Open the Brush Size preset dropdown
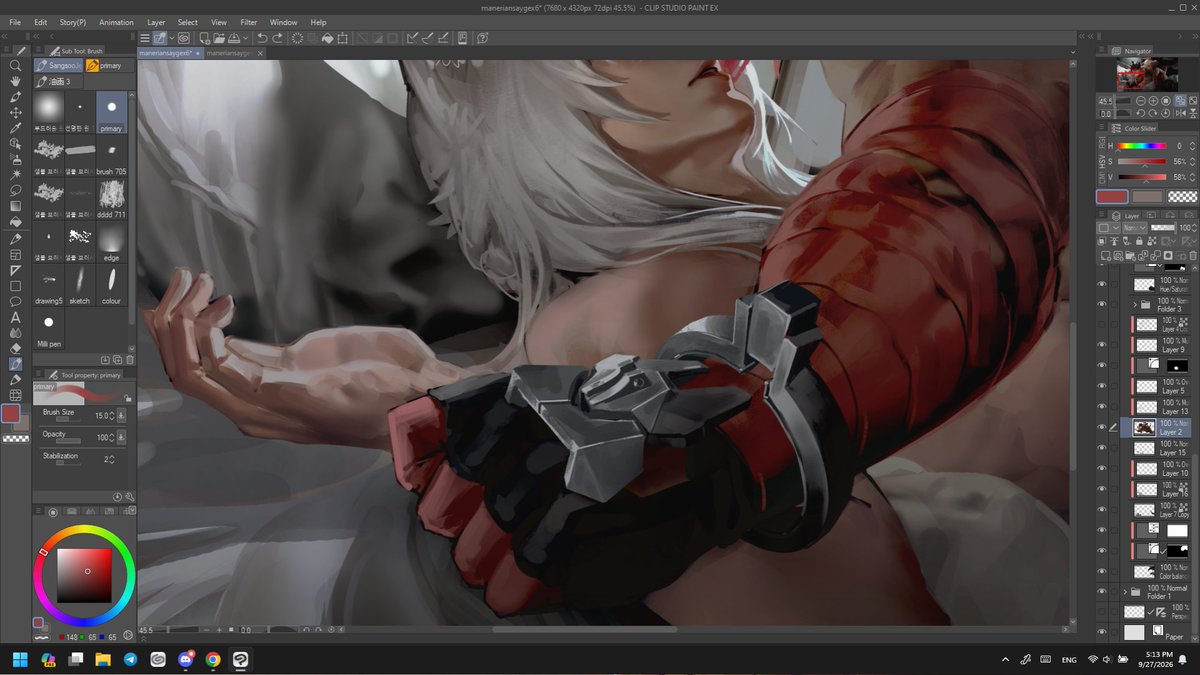Image resolution: width=1200 pixels, height=675 pixels. pos(122,415)
